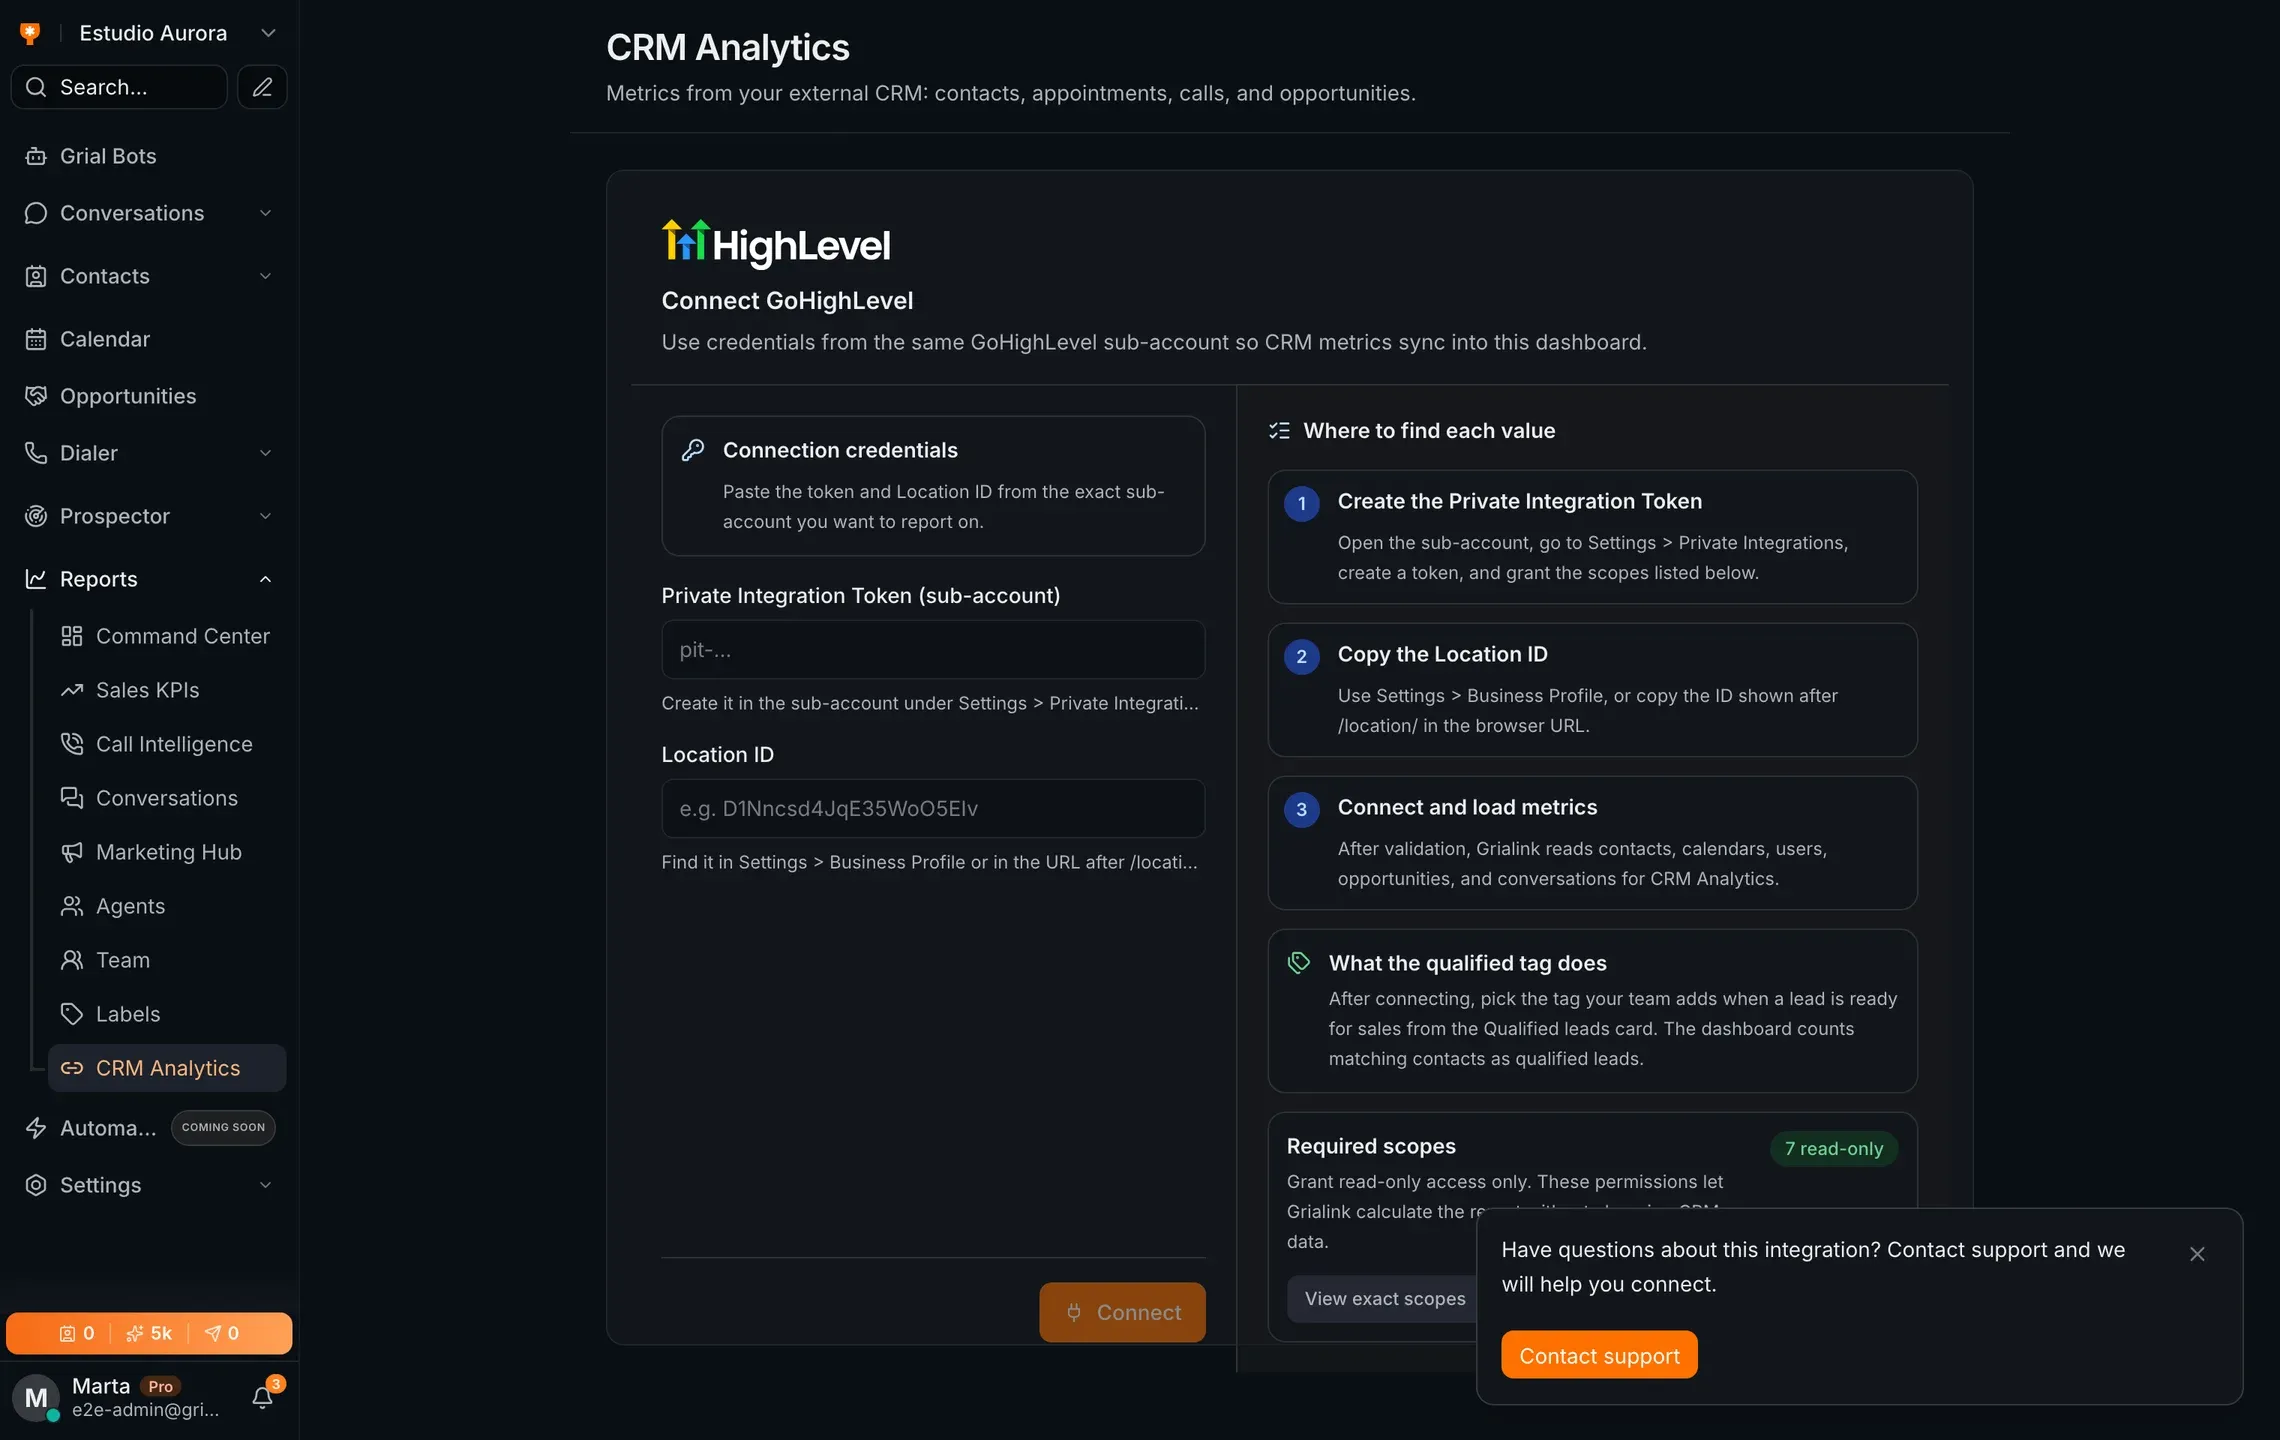This screenshot has height=1440, width=2280.
Task: Click the Calendar icon in sidebar
Action: pos(36,339)
